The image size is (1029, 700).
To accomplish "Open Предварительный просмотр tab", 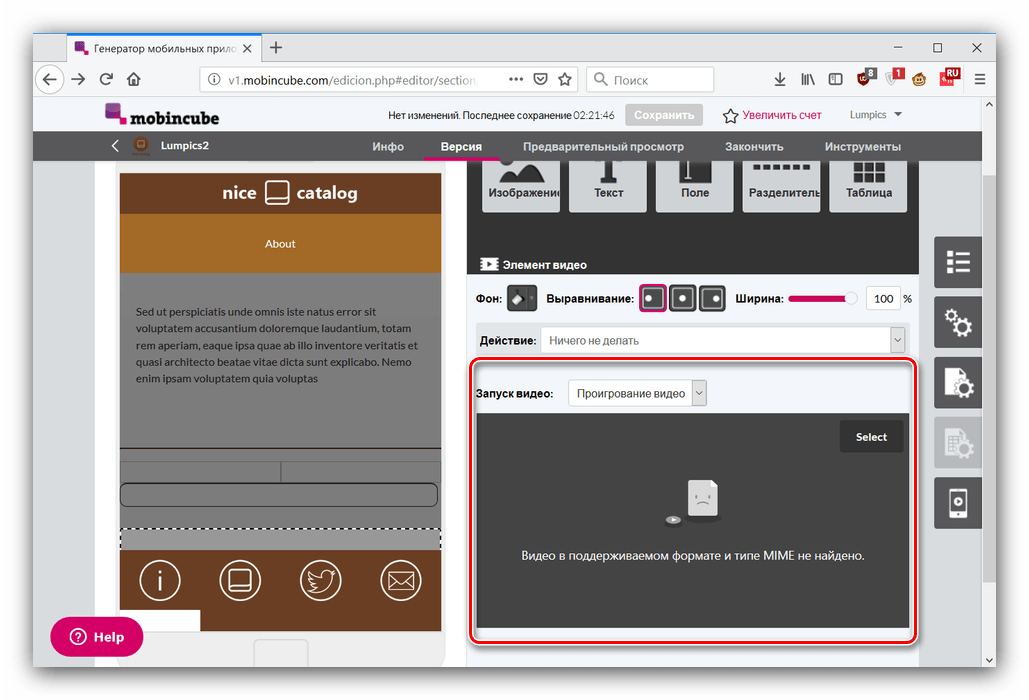I will [603, 146].
